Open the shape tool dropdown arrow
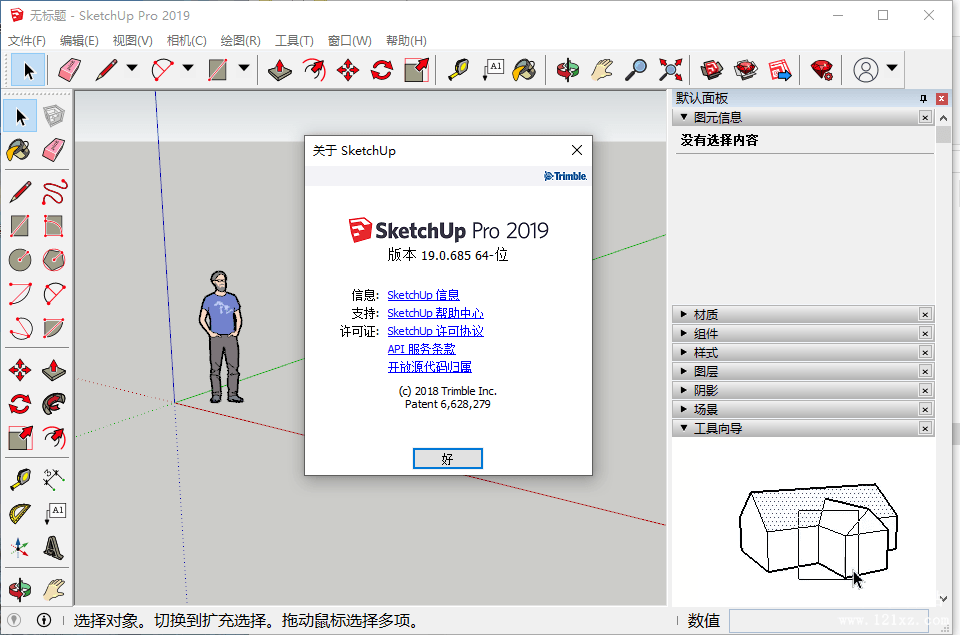960x635 pixels. 244,68
